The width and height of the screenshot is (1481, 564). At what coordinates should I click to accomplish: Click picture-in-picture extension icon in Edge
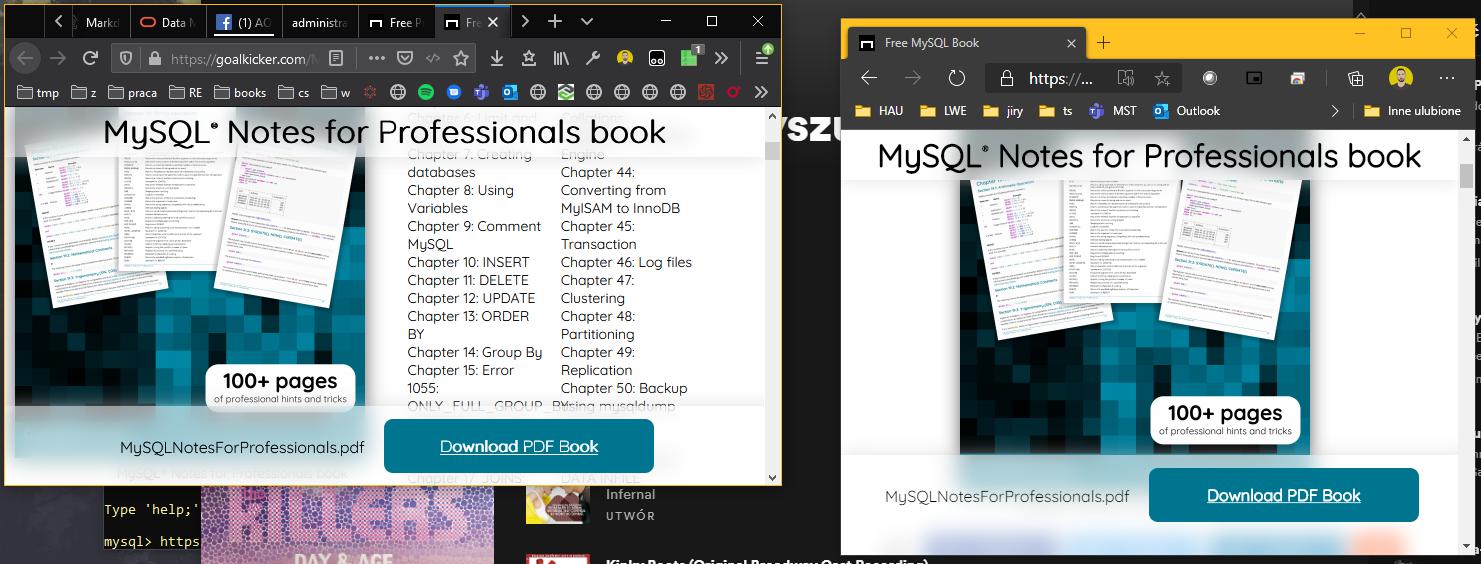pyautogui.click(x=1254, y=78)
